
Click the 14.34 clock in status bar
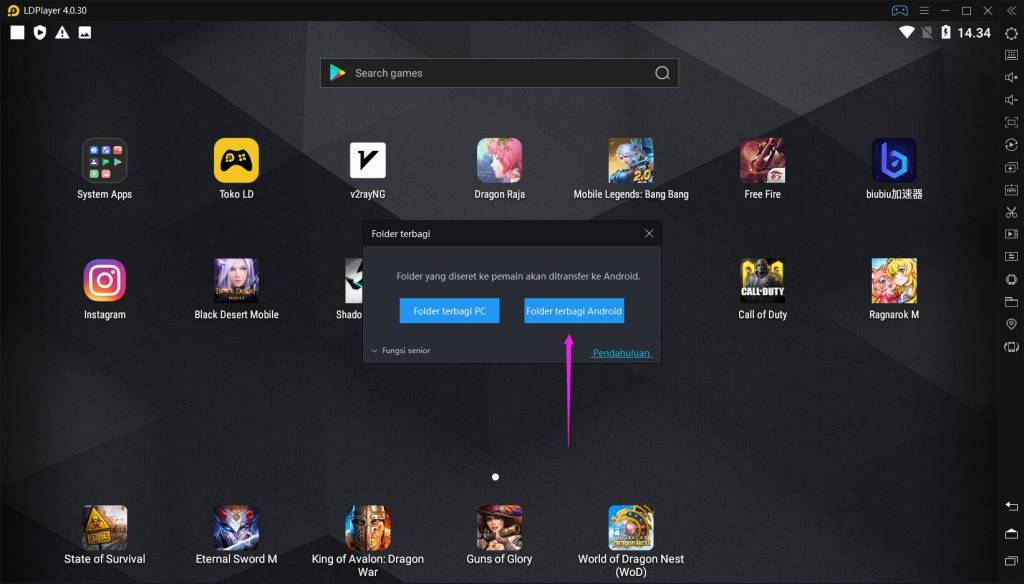click(x=974, y=33)
